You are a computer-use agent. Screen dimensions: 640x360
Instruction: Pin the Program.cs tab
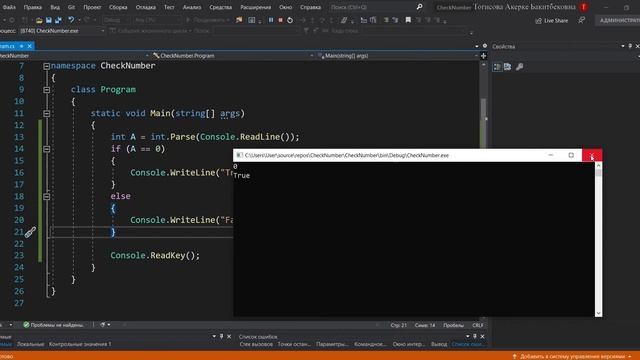click(x=21, y=46)
